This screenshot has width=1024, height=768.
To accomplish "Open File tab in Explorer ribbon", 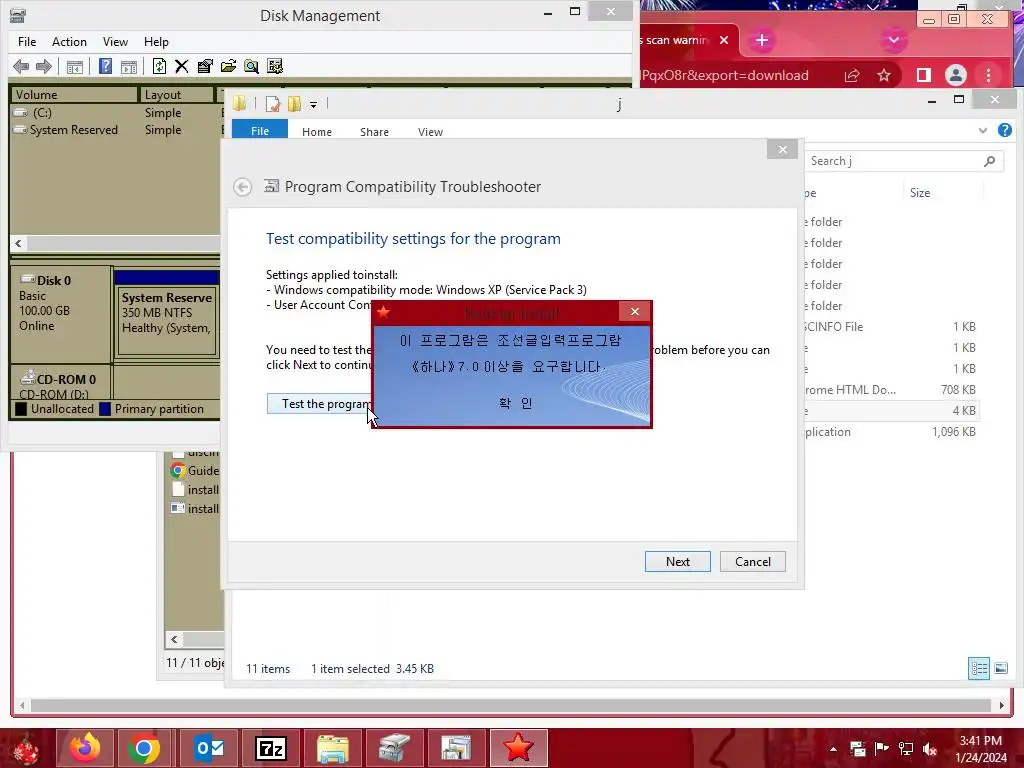I will coord(260,131).
